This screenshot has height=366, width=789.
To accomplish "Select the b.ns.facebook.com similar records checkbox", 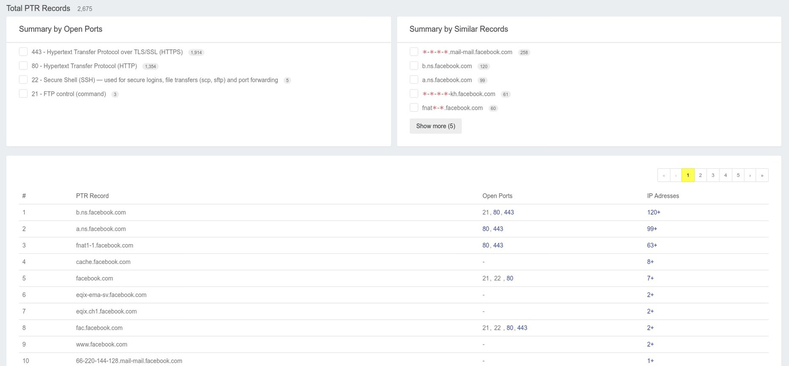I will pyautogui.click(x=414, y=65).
